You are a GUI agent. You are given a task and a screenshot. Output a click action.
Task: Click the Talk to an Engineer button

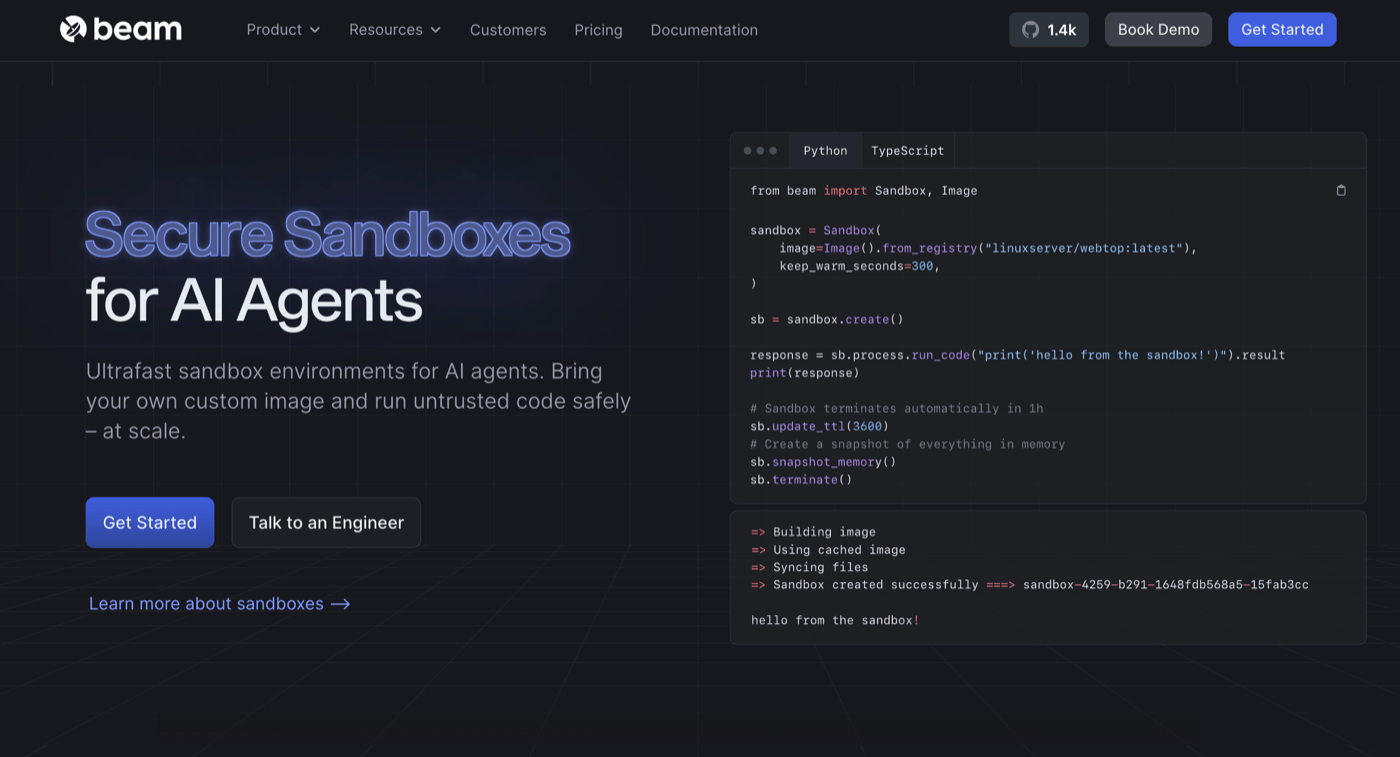326,523
